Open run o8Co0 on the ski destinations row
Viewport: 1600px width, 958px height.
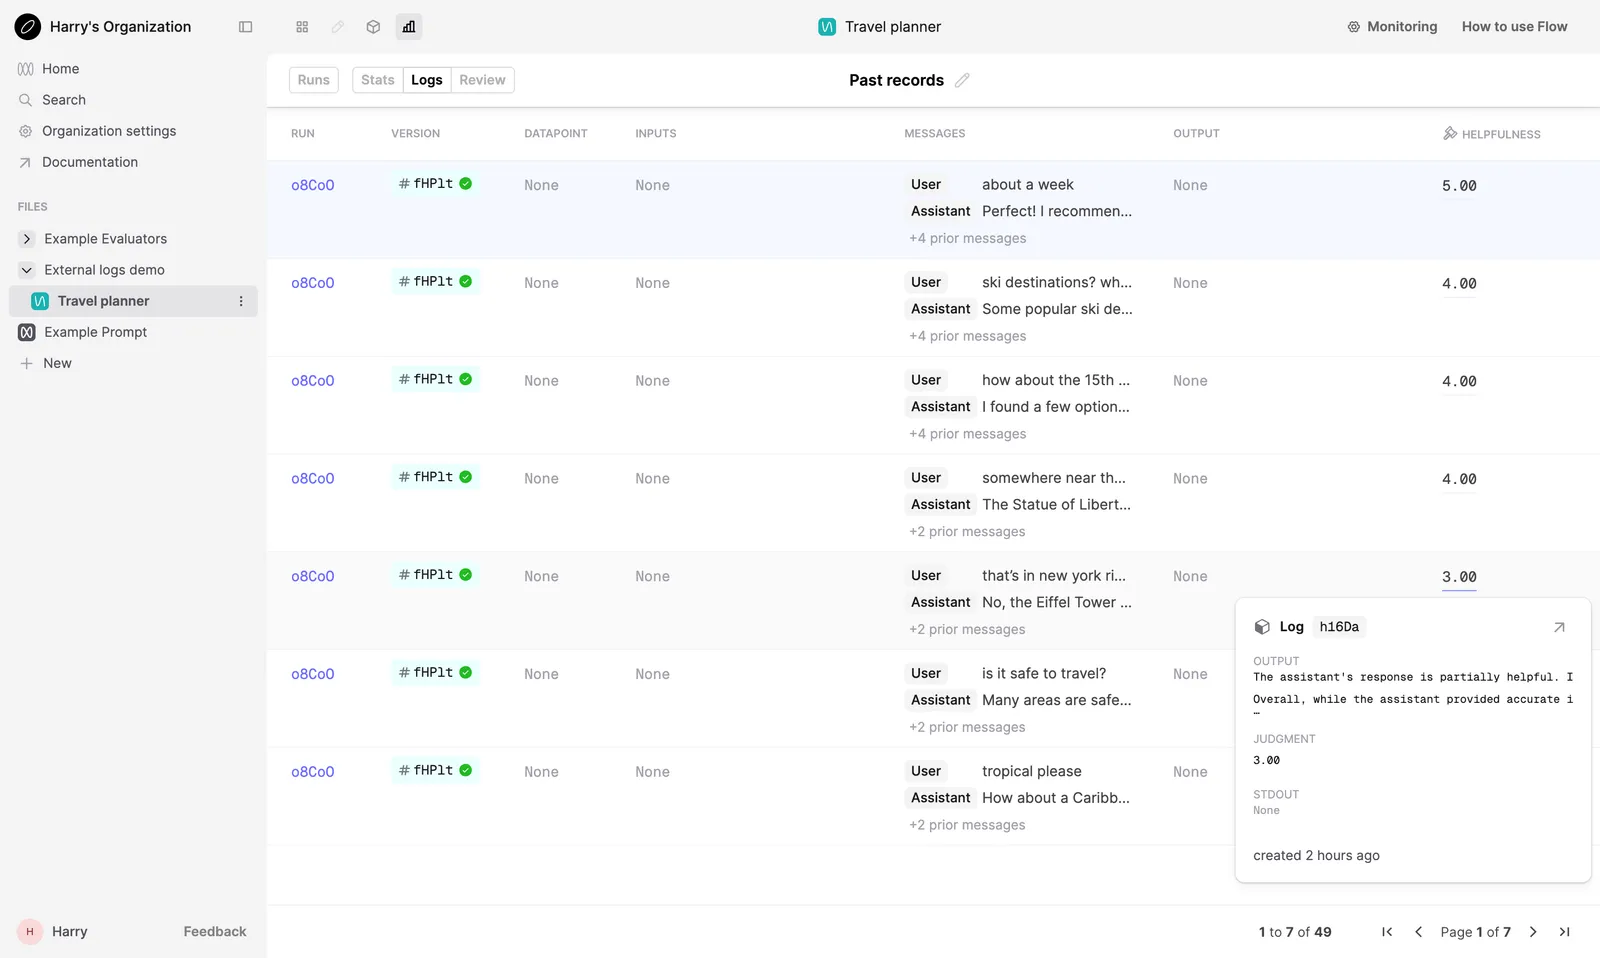[x=313, y=283]
